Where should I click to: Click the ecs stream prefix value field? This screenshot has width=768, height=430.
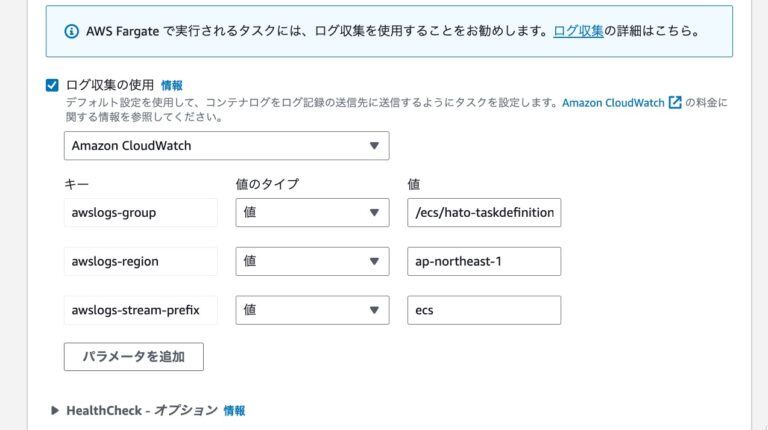484,310
